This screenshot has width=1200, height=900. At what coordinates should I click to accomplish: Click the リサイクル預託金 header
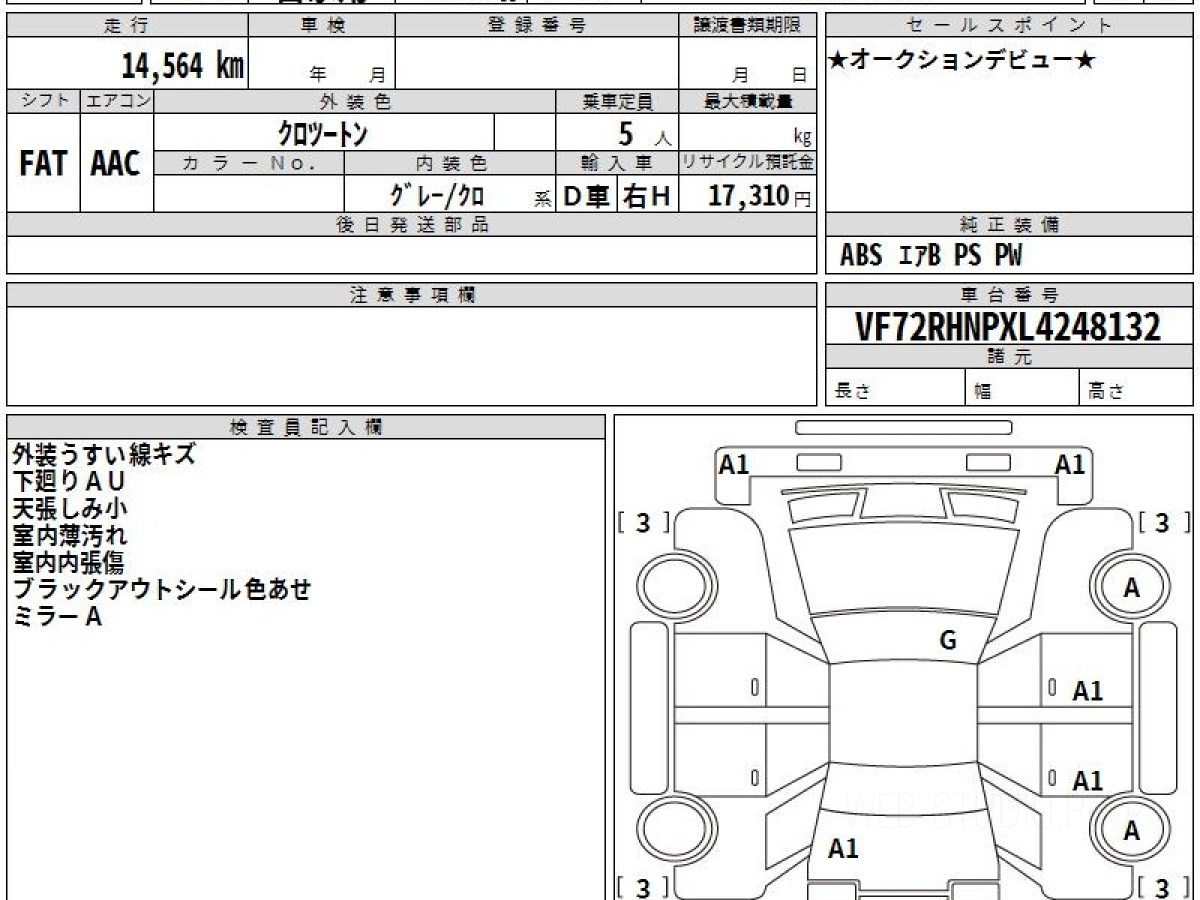[747, 163]
